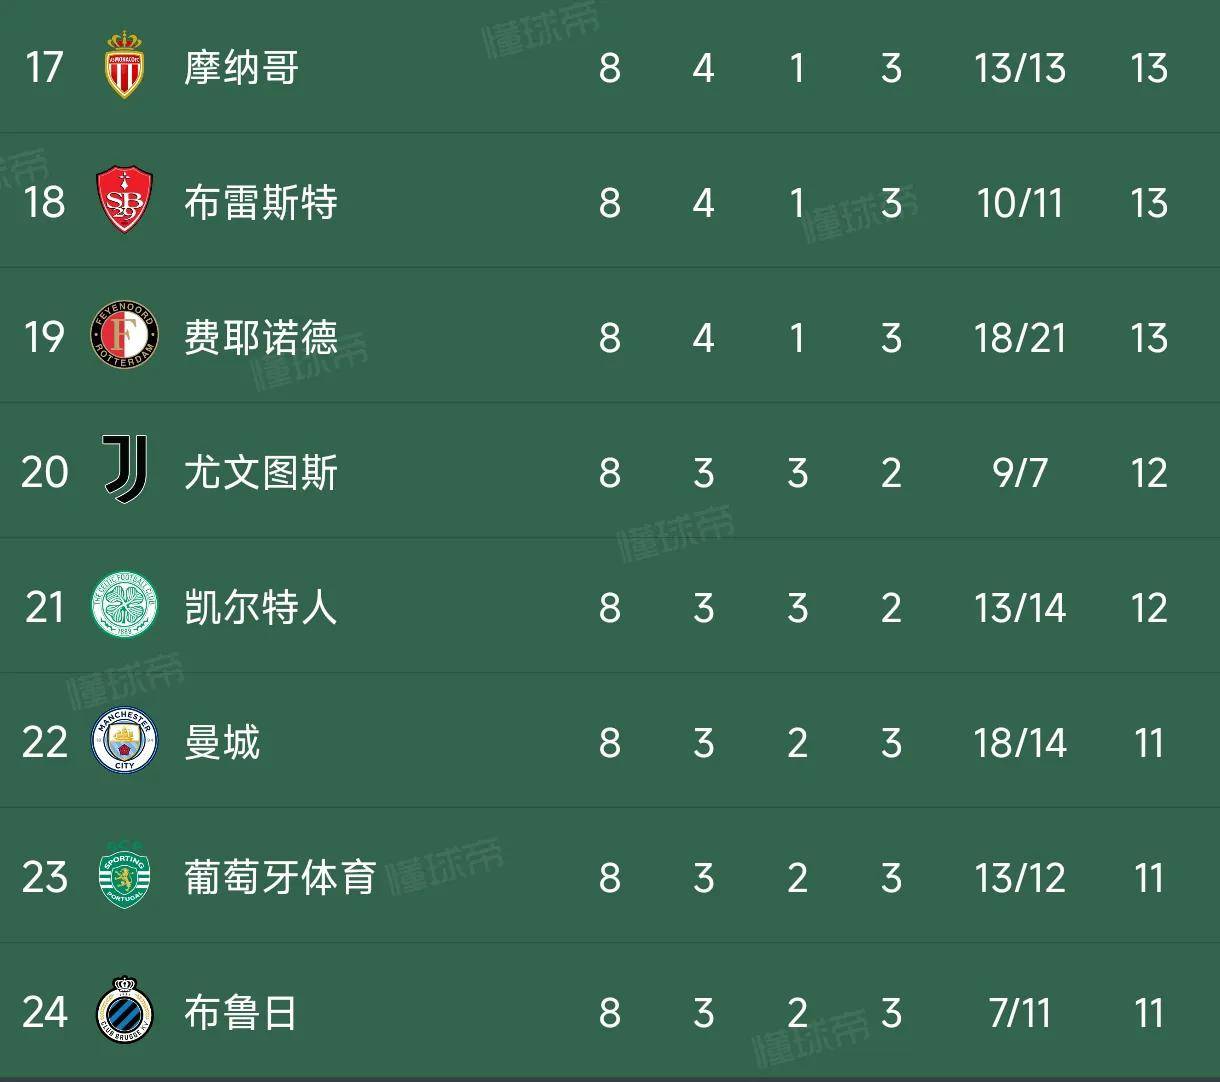The image size is (1220, 1082).
Task: Click the Juventus J logo
Action: tap(126, 470)
